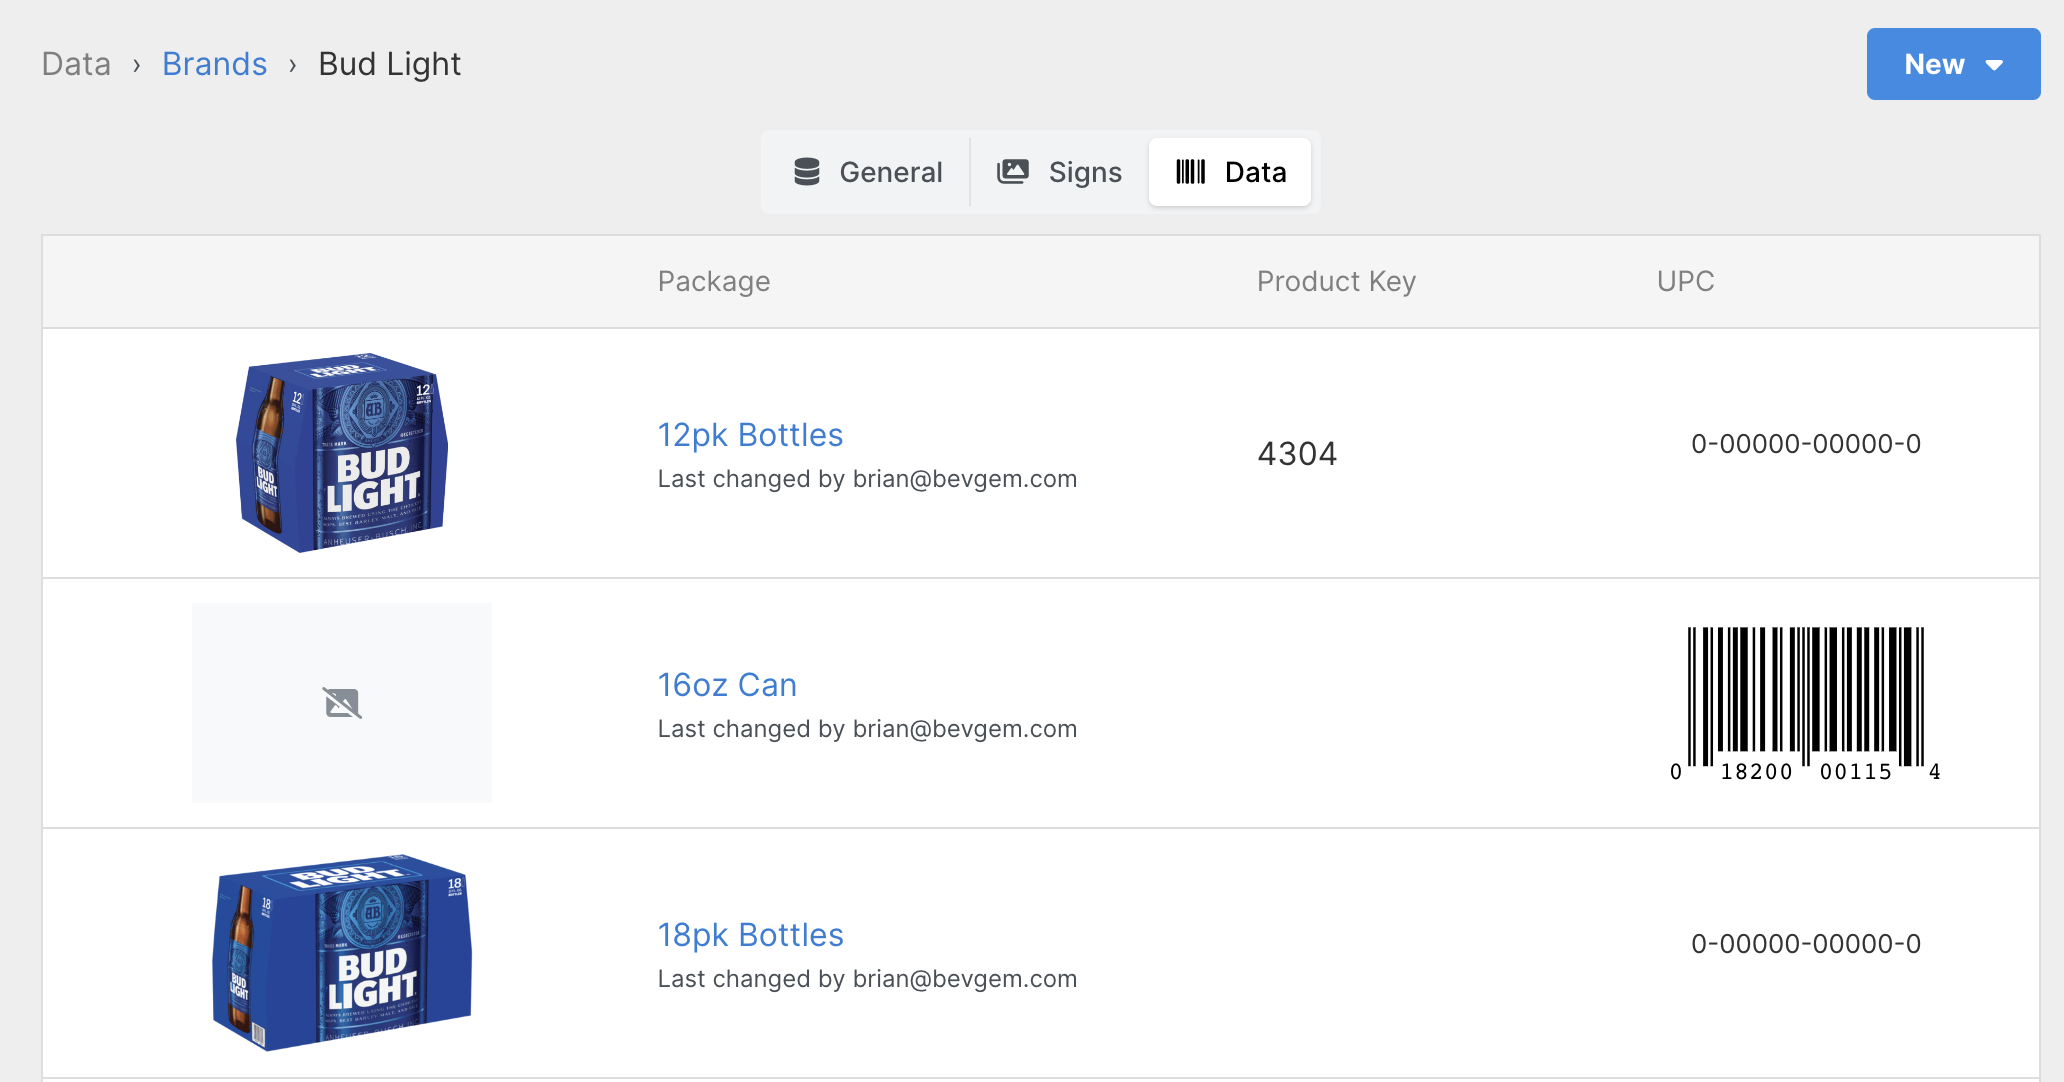Switch to the General tab

click(x=868, y=172)
